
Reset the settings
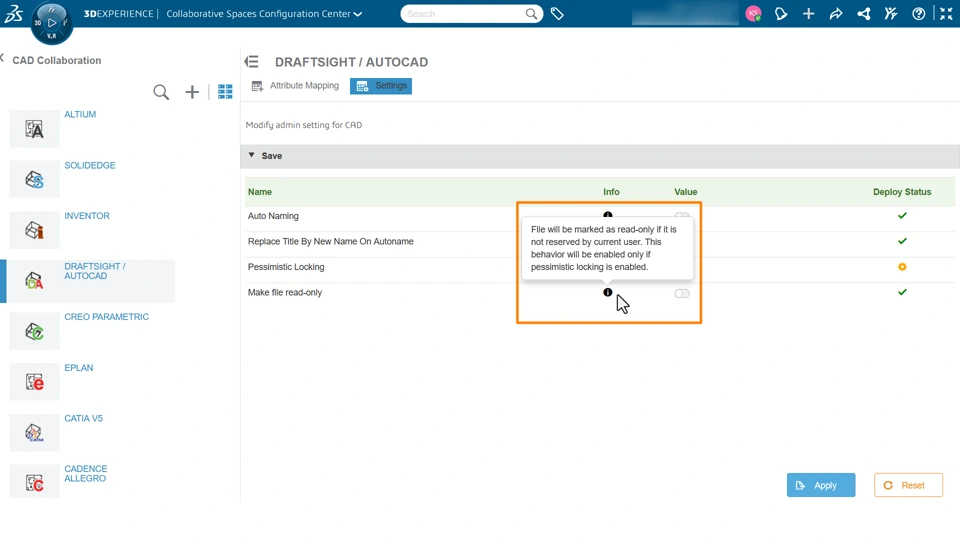point(908,485)
